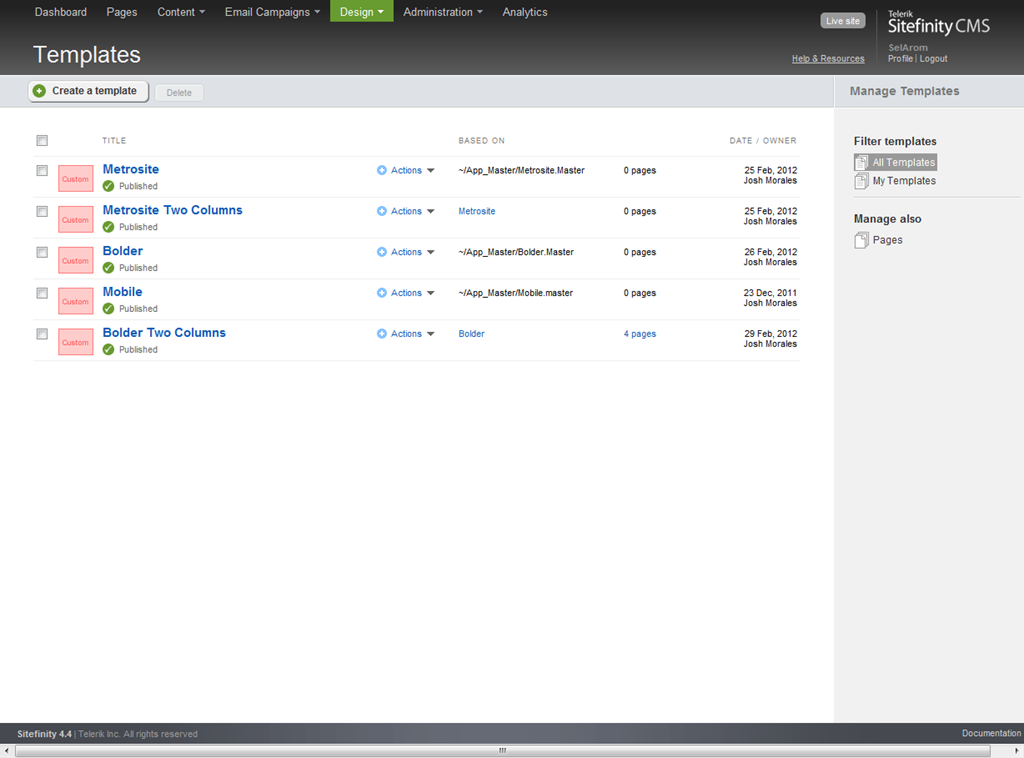
Task: Click the Live site button
Action: click(842, 21)
